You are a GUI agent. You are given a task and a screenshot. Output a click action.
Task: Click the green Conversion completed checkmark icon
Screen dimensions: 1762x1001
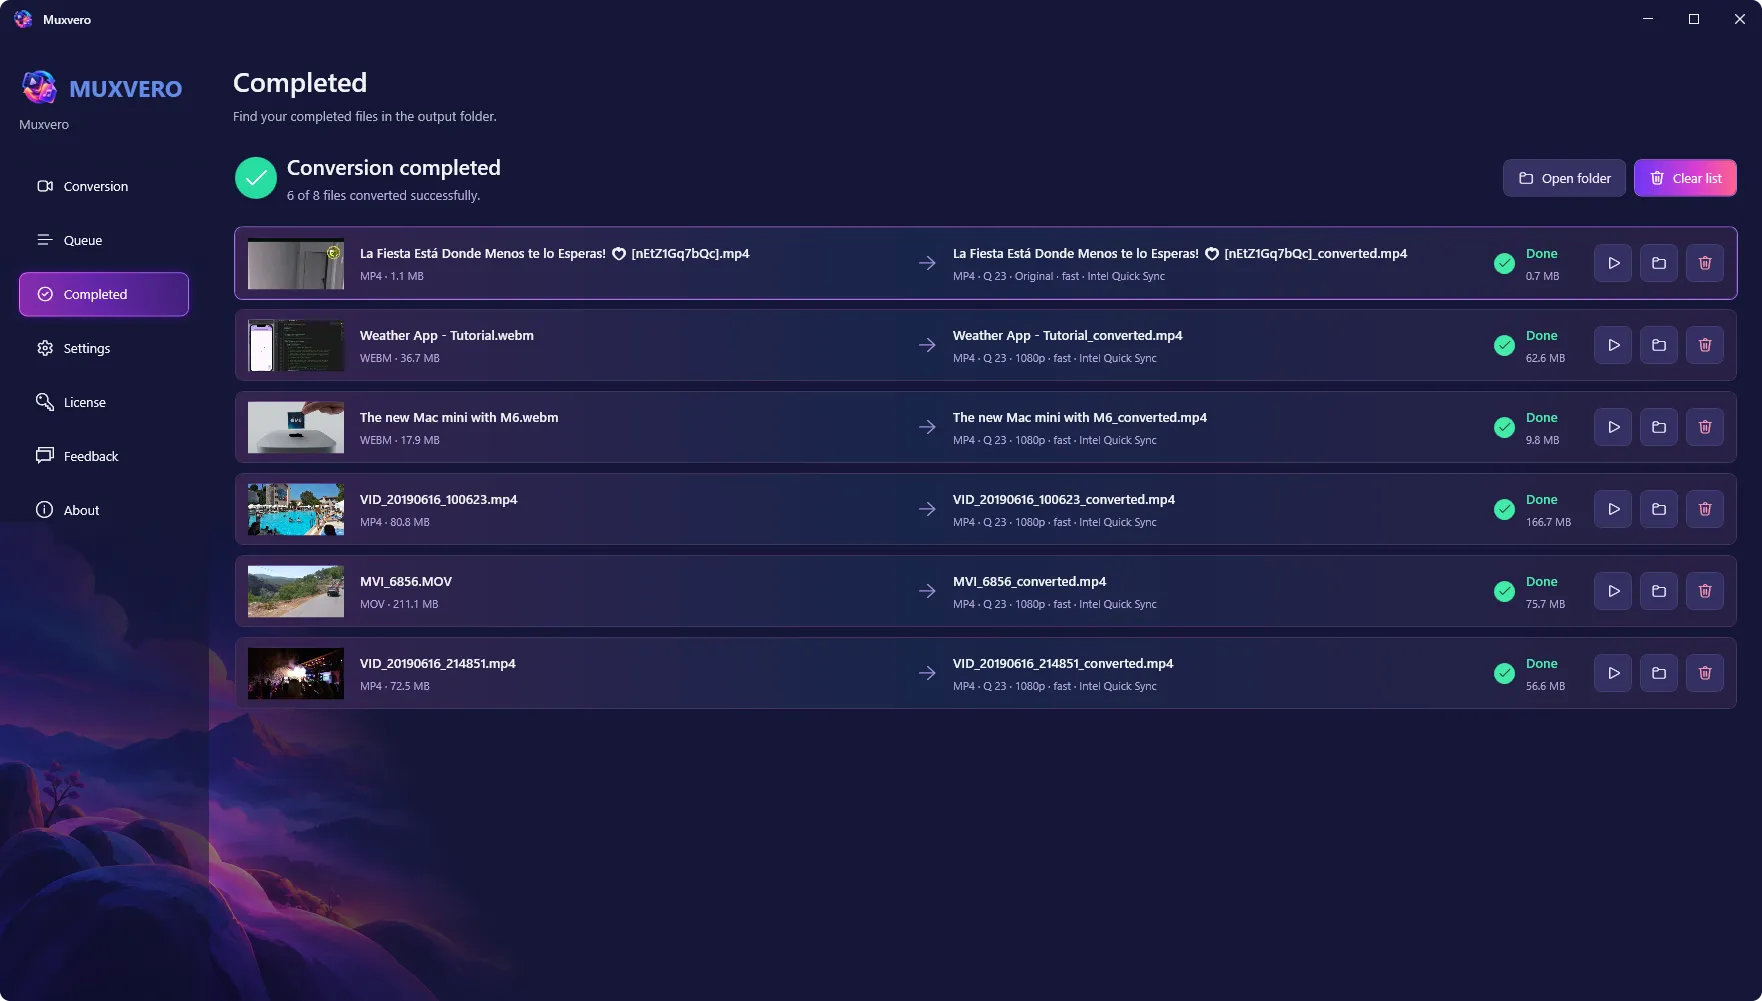click(x=256, y=178)
